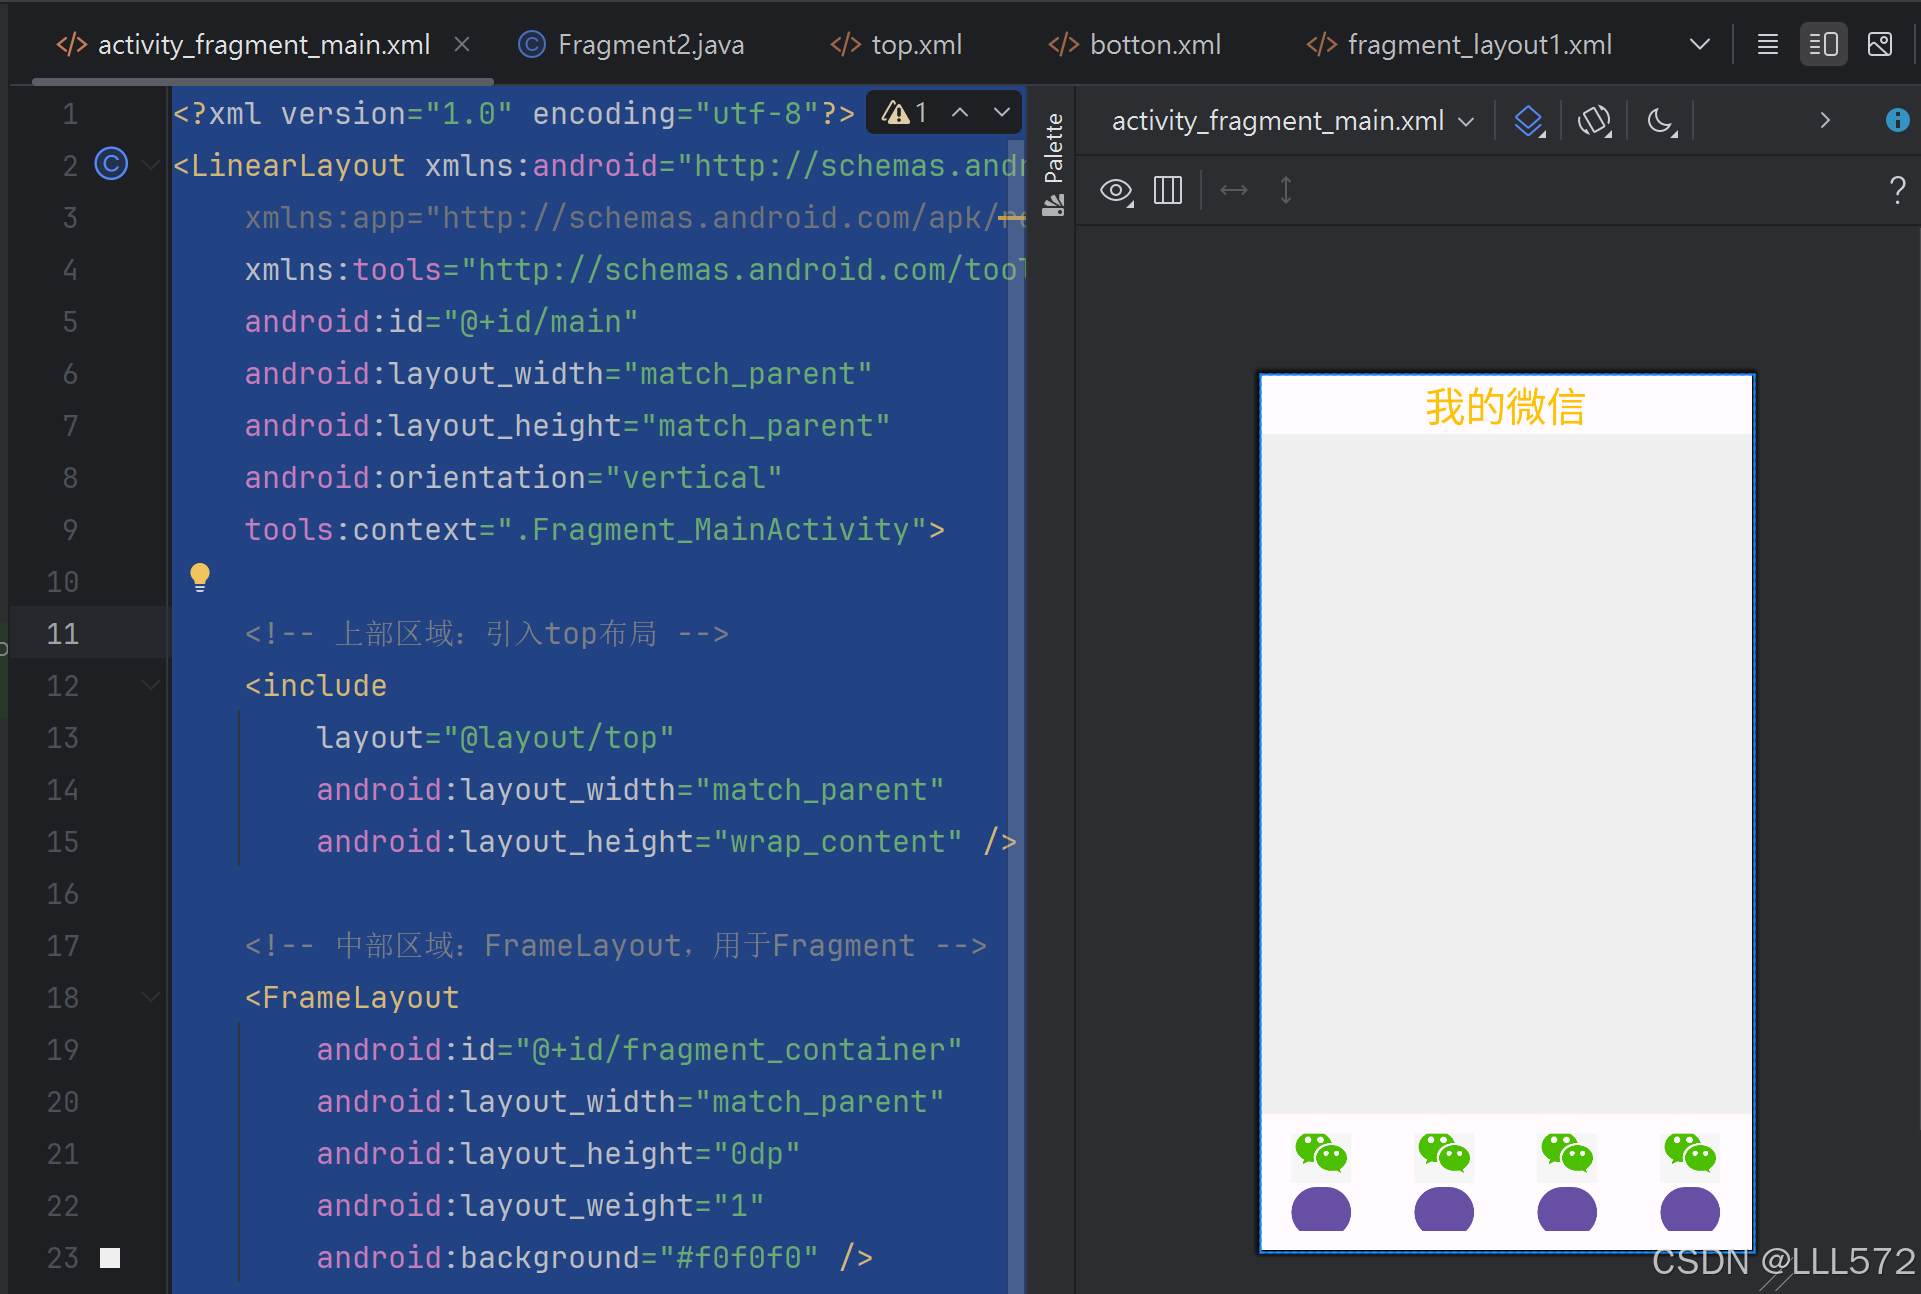Click the orientation rotate icon

[1594, 121]
